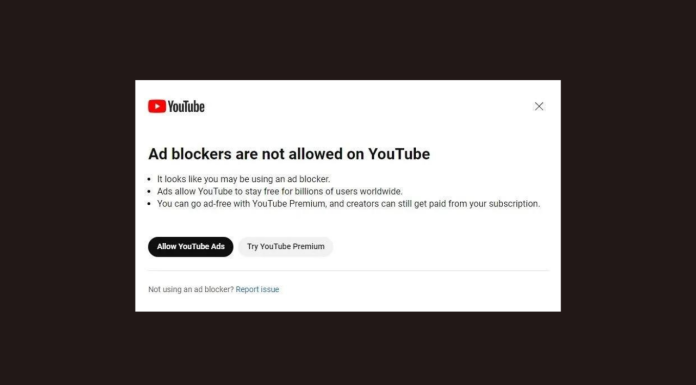The height and width of the screenshot is (385, 696).
Task: Click the bullet dot before 'You can go'
Action: click(x=150, y=204)
